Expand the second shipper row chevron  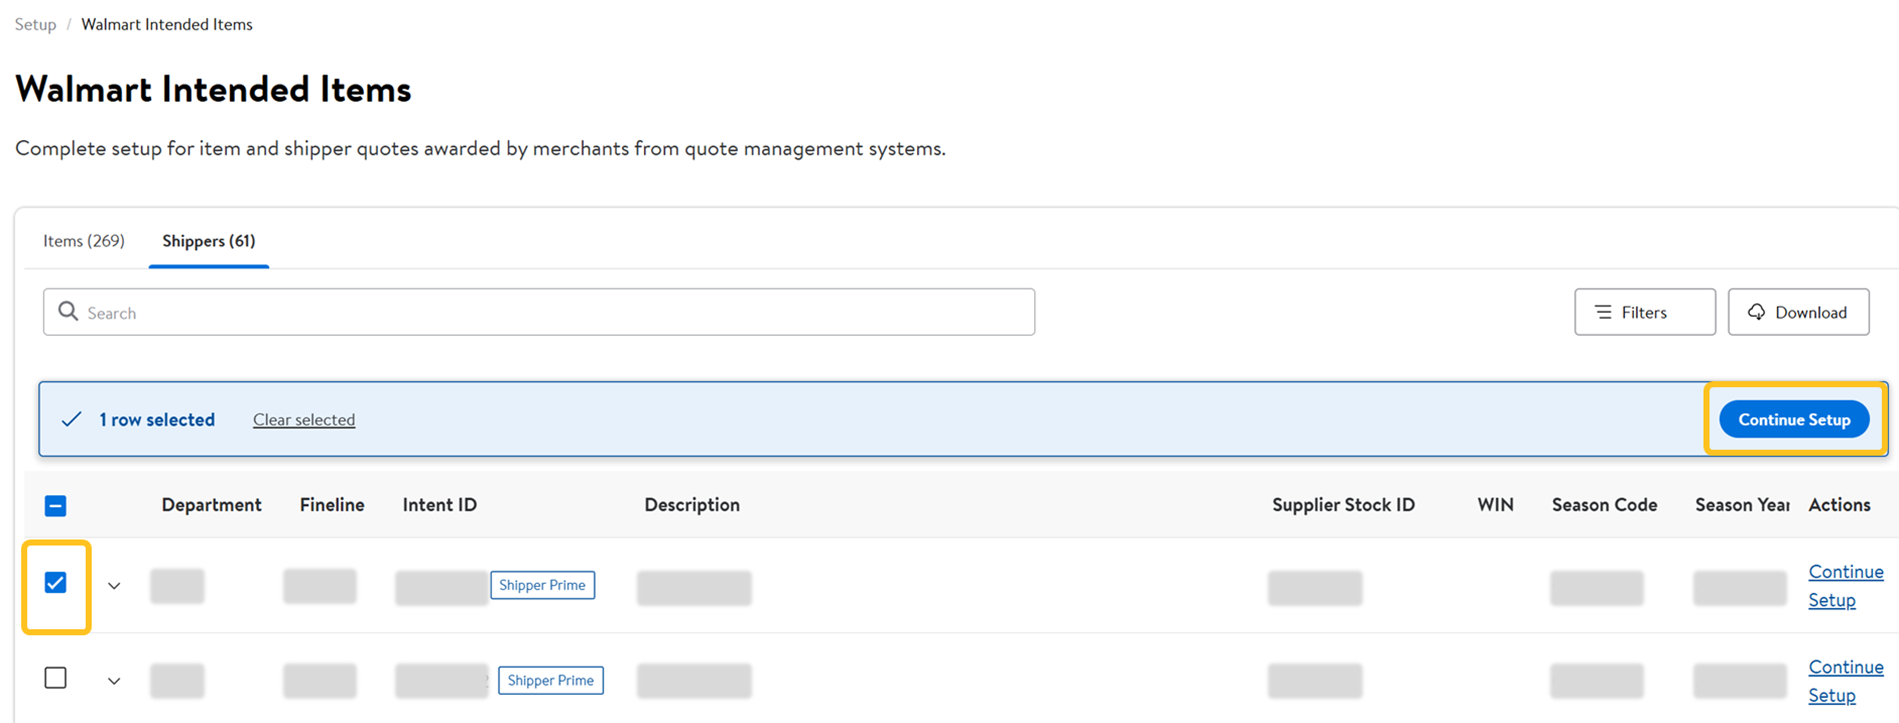click(114, 681)
